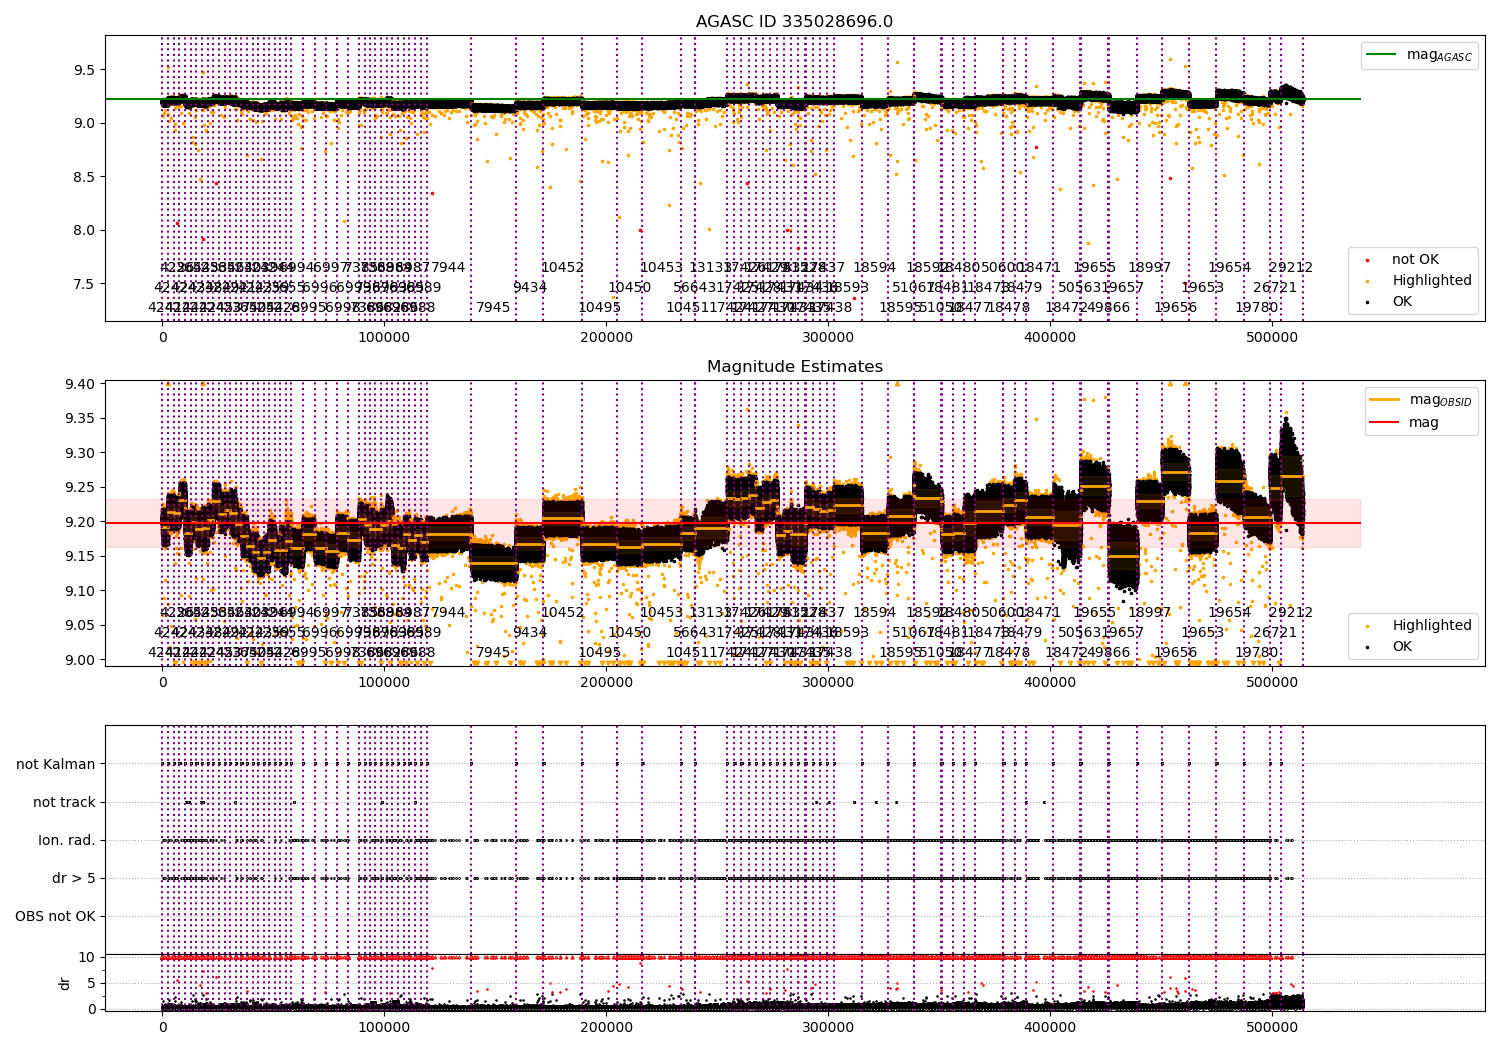Click the 'dr' axis label
Image resolution: width=1500 pixels, height=1050 pixels.
tap(65, 983)
